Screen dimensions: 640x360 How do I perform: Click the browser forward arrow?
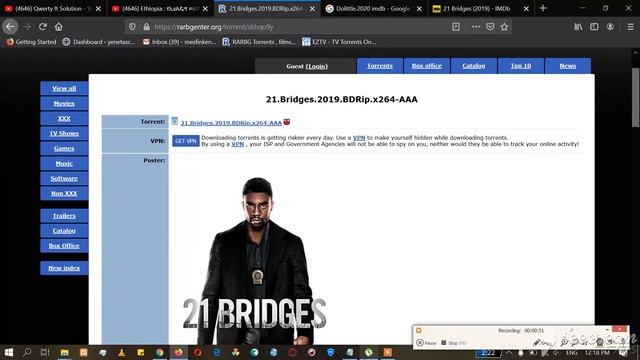(x=27, y=27)
